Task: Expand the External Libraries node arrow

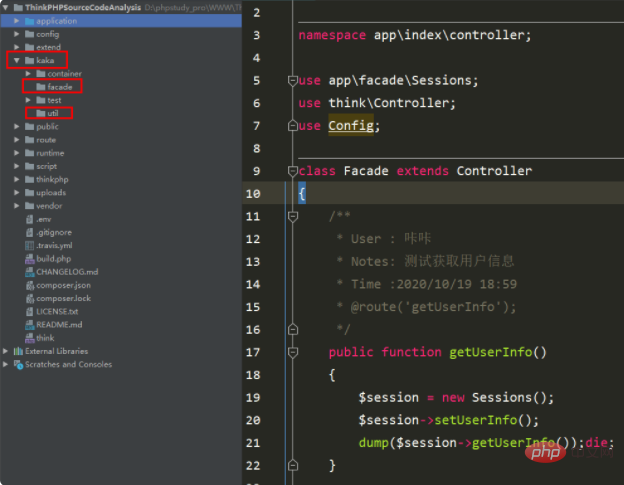Action: point(5,351)
